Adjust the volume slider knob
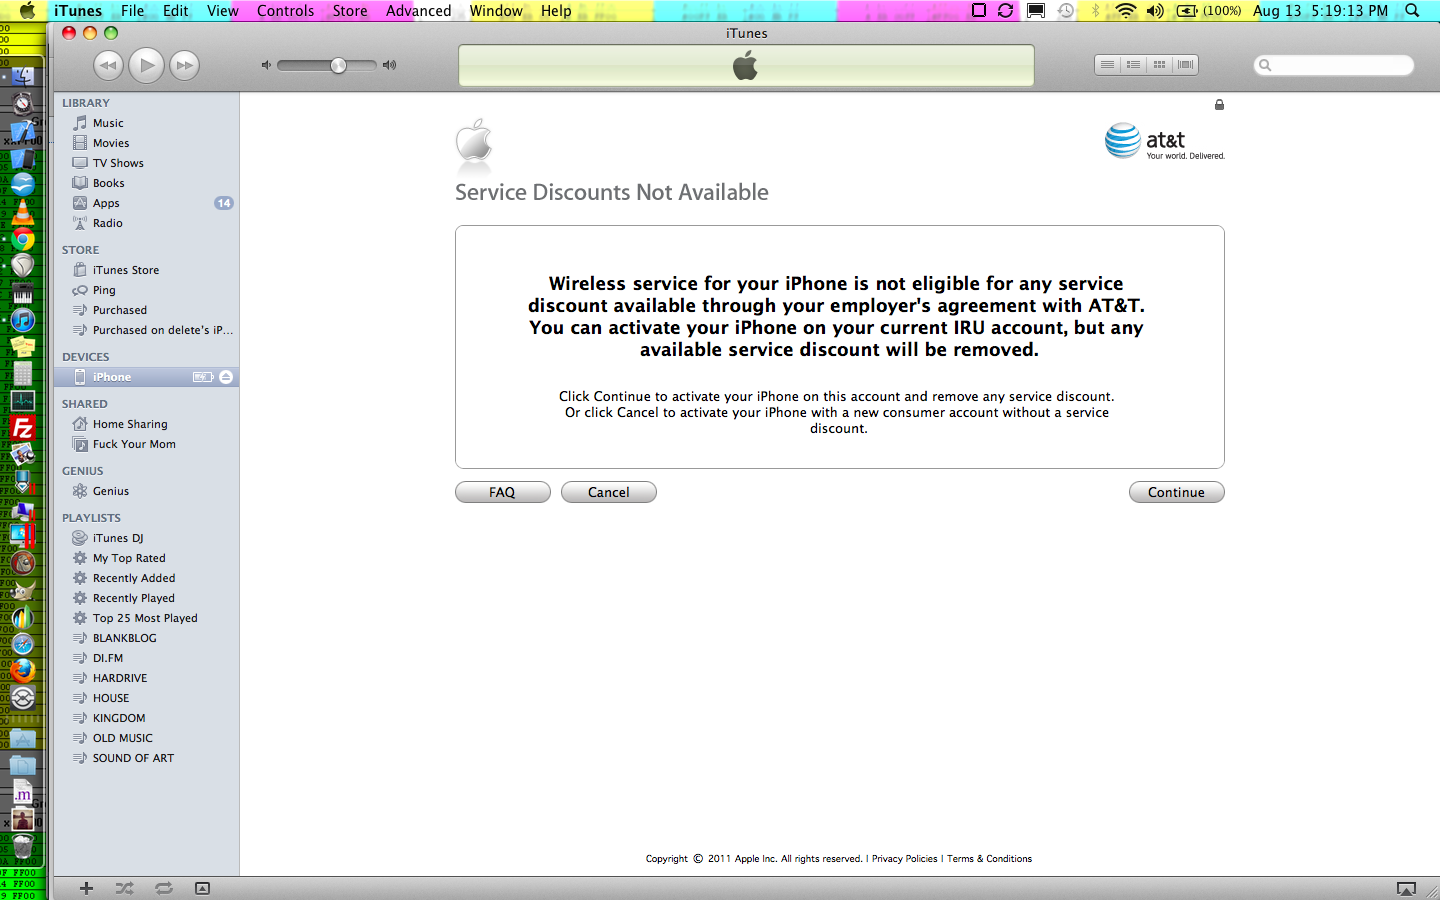1440x900 pixels. click(x=339, y=65)
